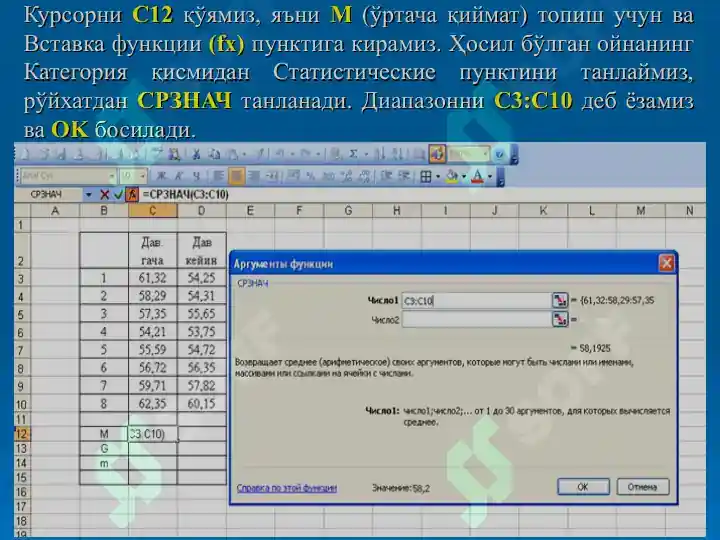Toggle Italic (К) formatting
This screenshot has width=720, height=540.
179,176
